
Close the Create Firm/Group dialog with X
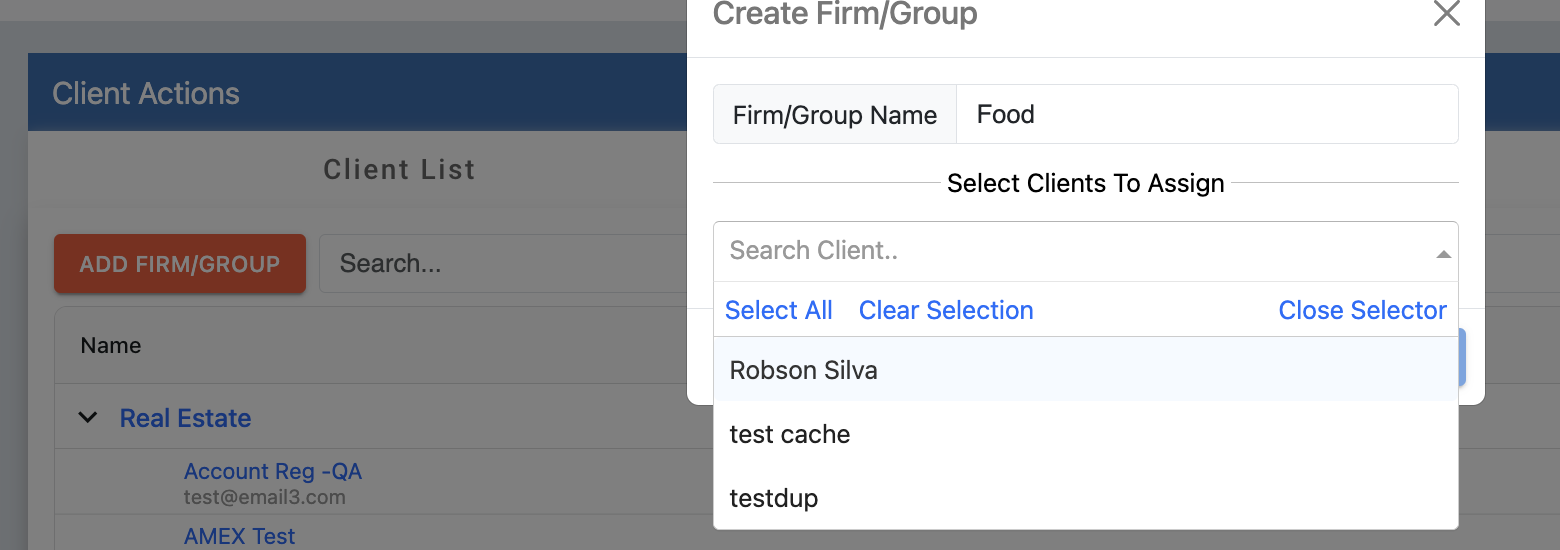click(1446, 14)
